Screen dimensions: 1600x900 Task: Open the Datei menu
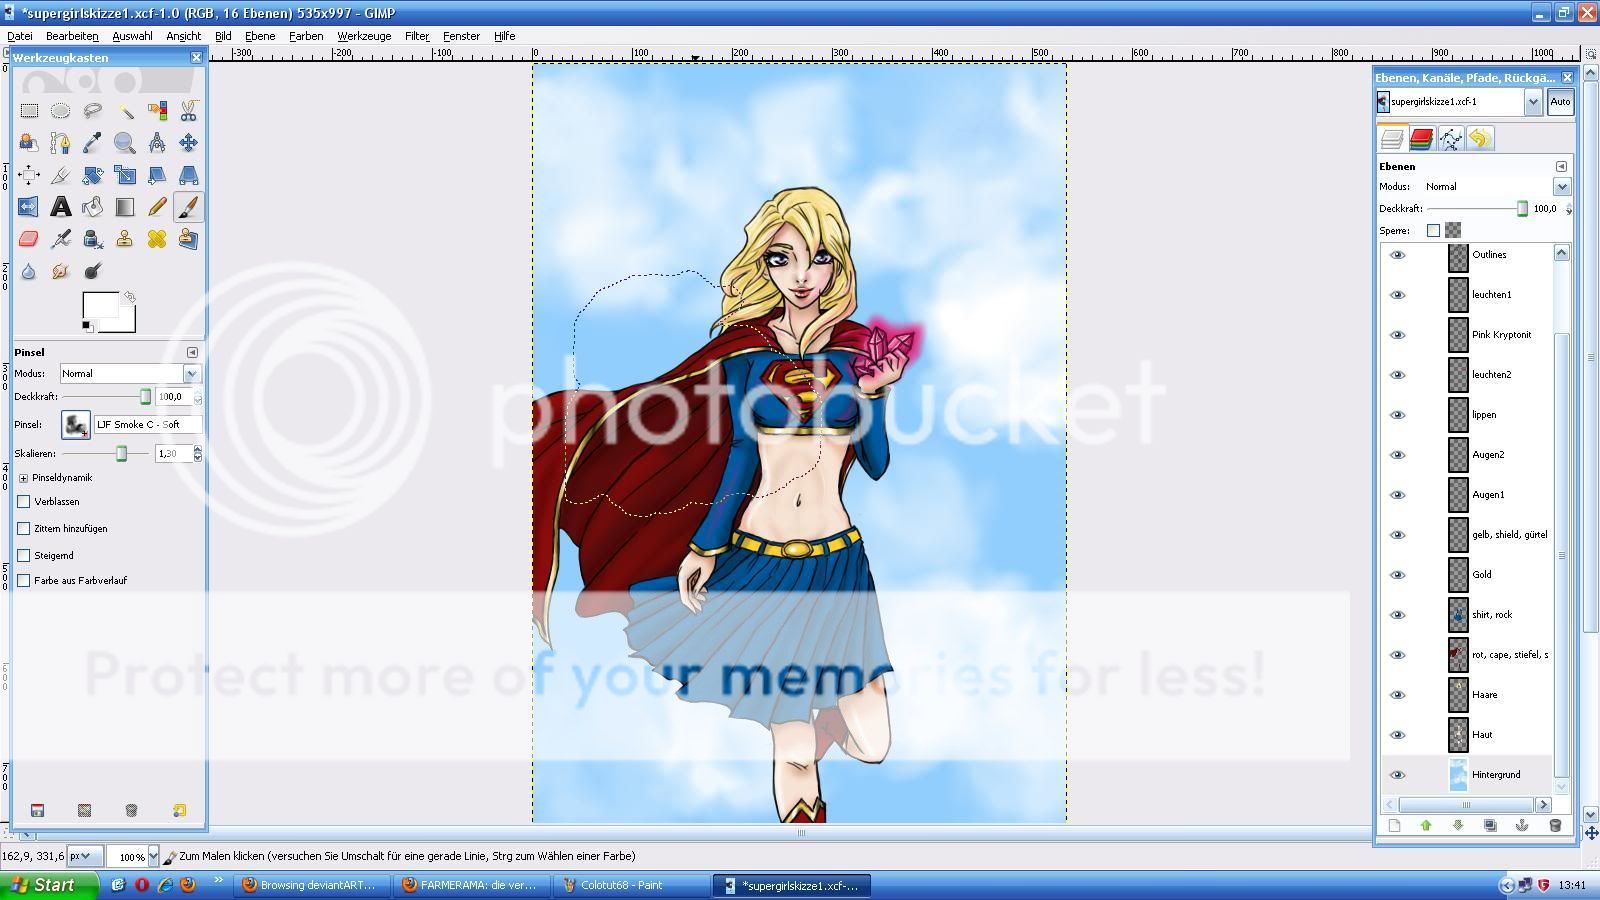point(20,35)
